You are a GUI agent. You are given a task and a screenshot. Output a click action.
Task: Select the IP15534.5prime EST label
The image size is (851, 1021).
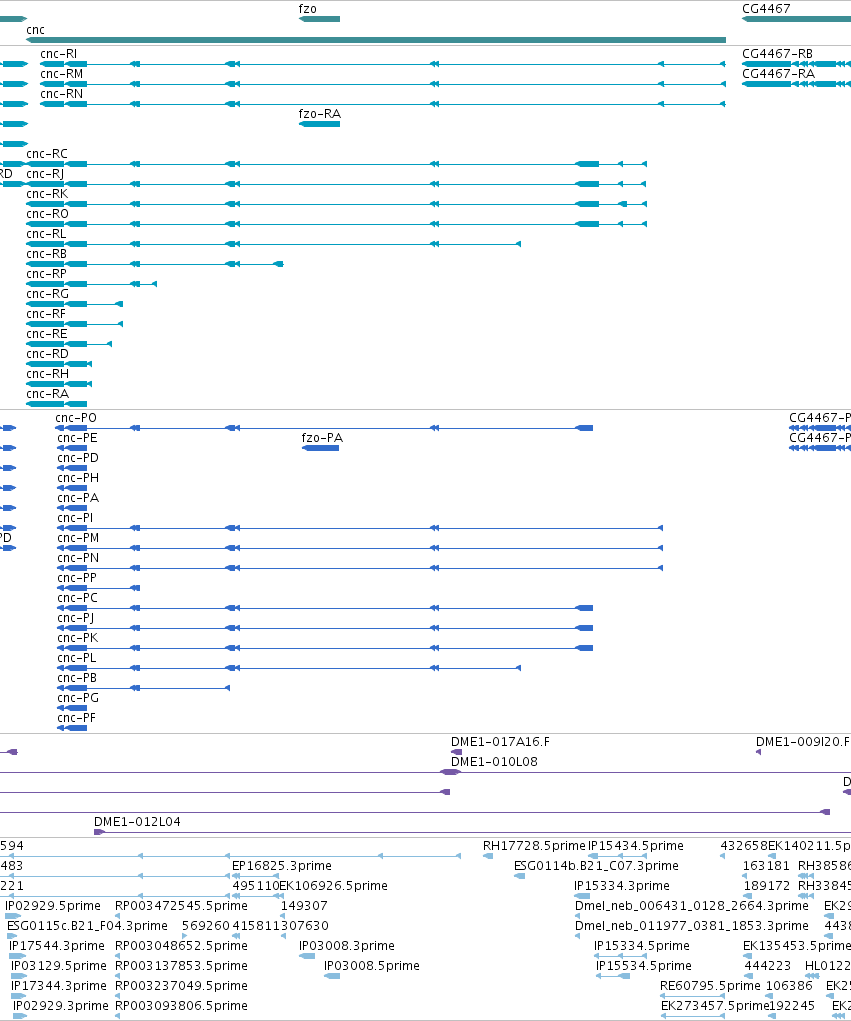point(644,966)
